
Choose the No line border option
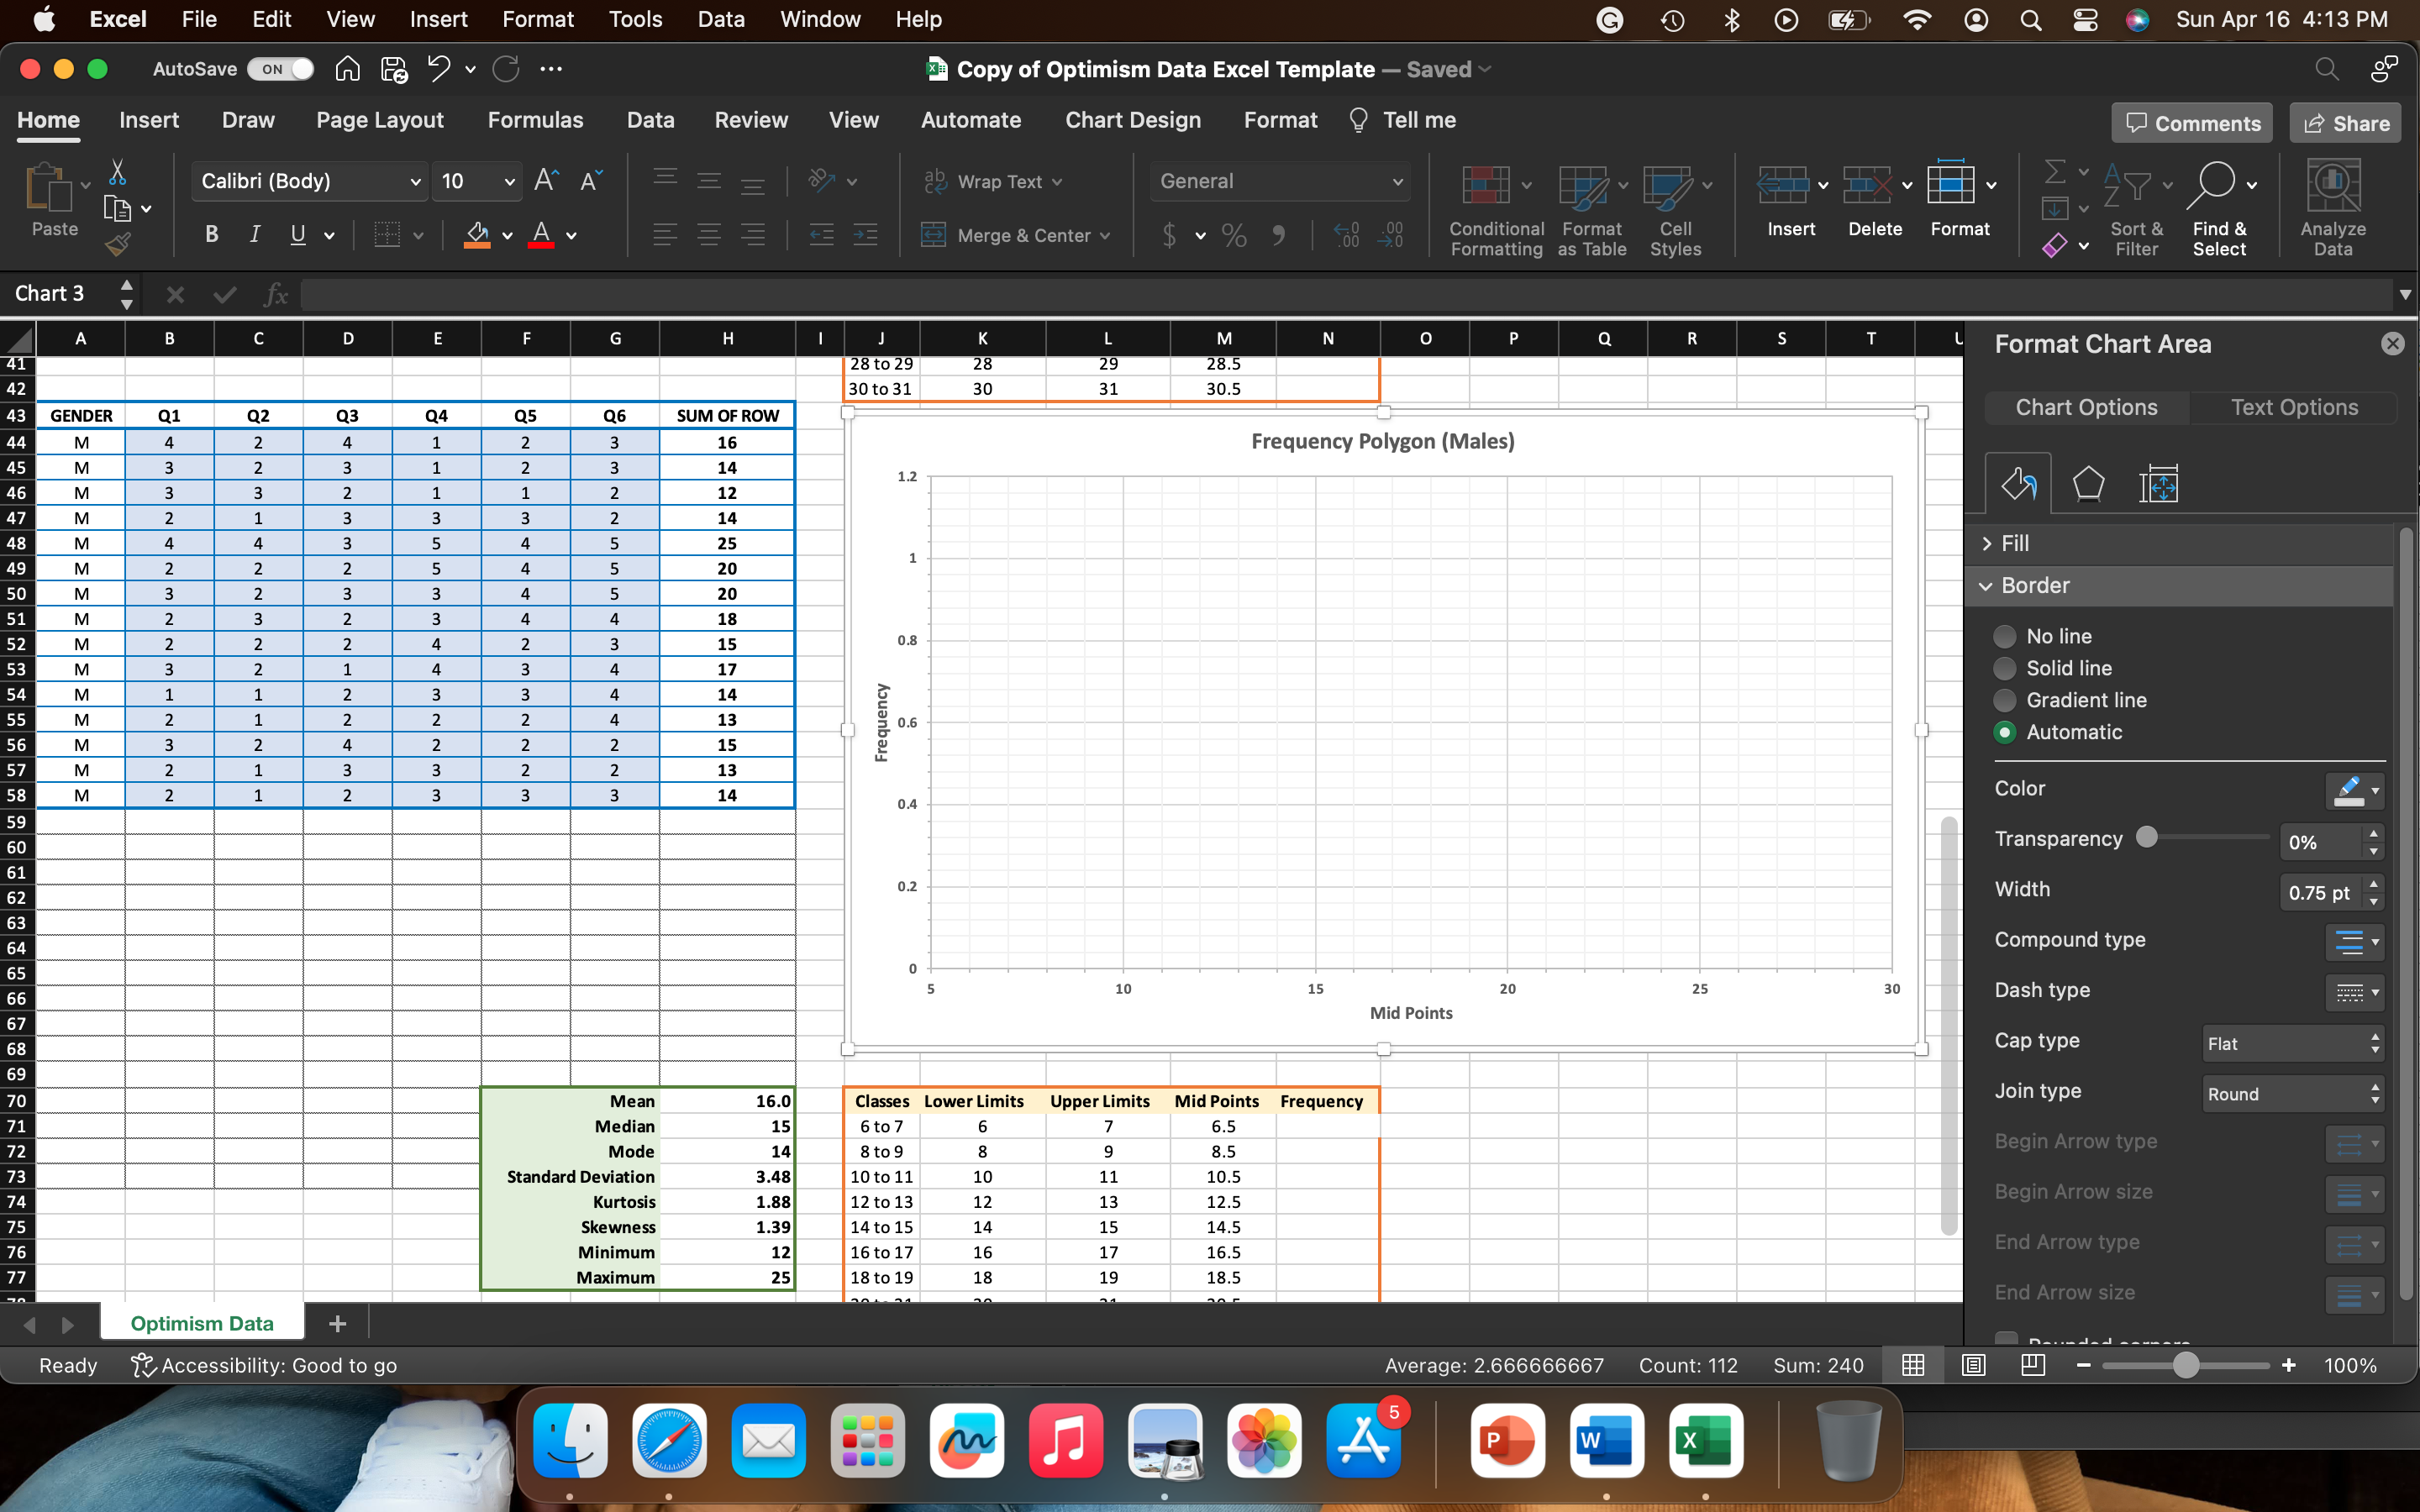[2004, 636]
